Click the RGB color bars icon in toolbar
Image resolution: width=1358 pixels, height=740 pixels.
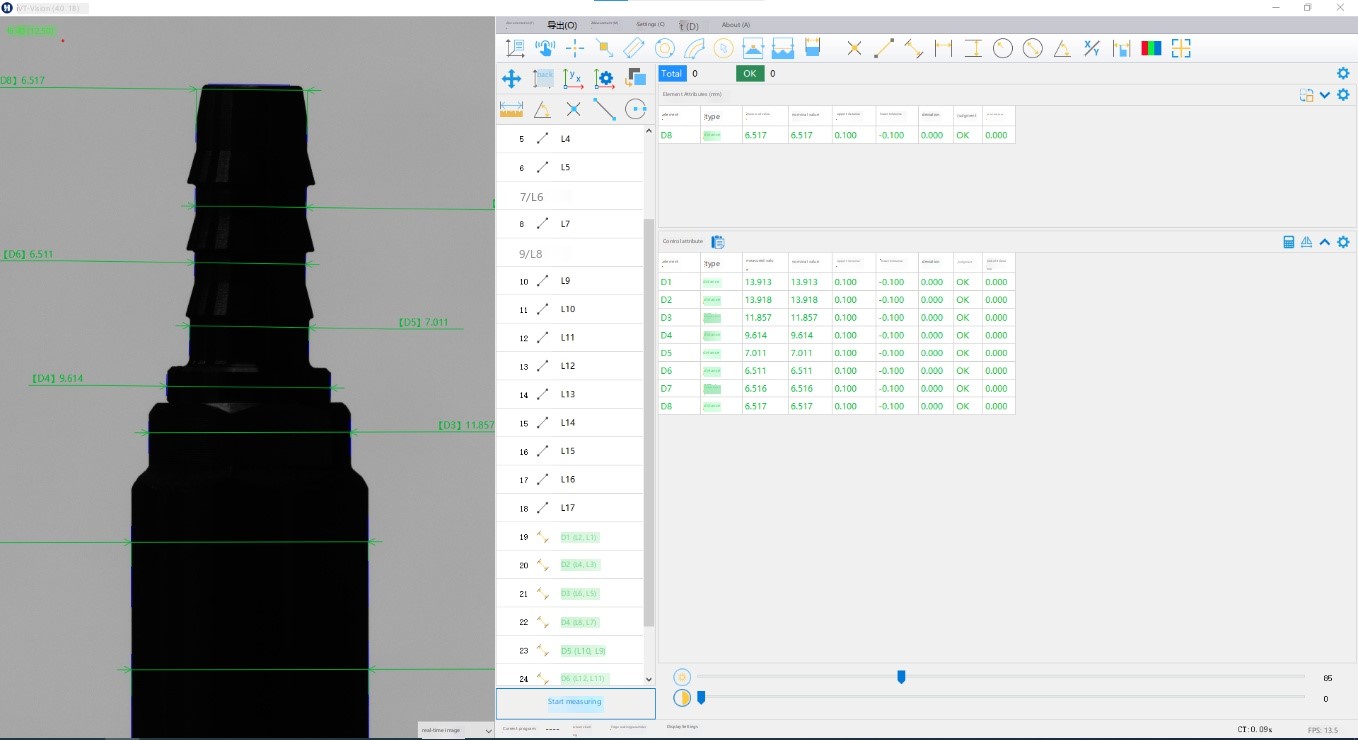(1151, 48)
